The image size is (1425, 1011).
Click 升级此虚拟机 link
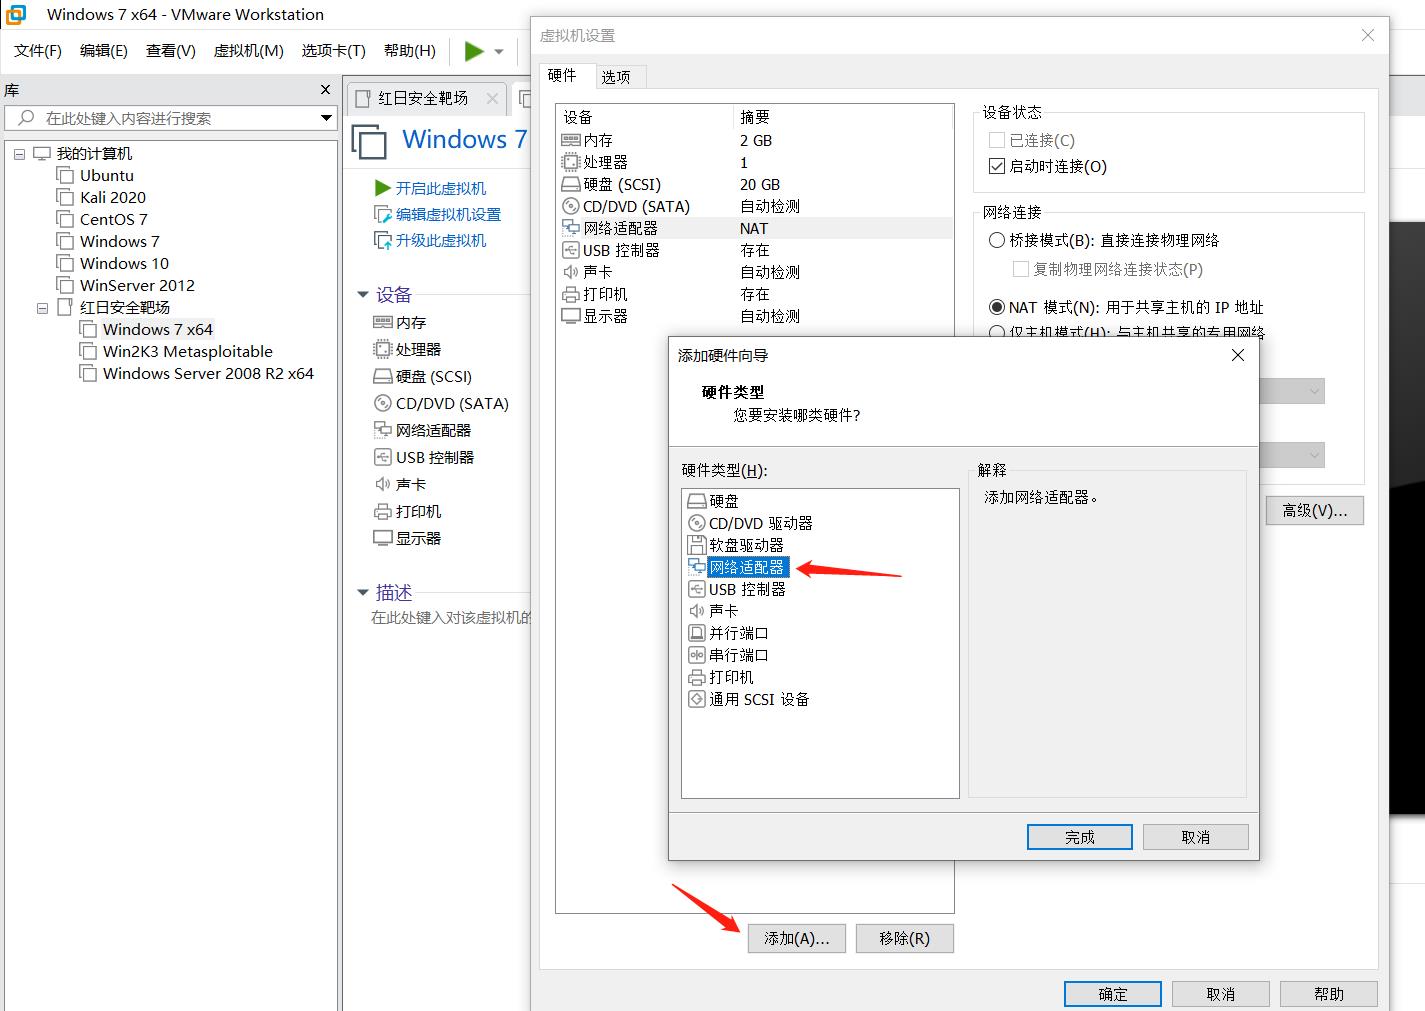[x=441, y=240]
